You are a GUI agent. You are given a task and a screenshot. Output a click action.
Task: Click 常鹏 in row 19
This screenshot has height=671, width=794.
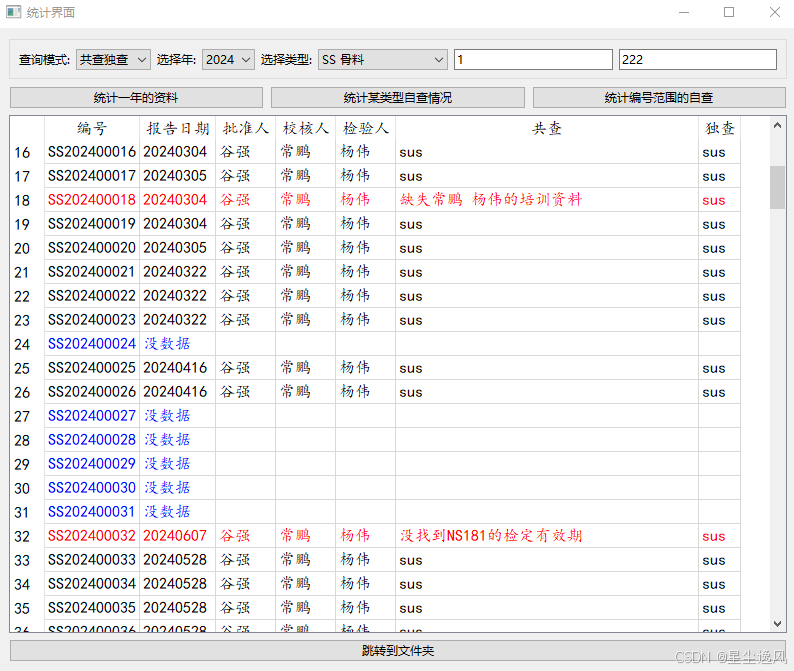pyautogui.click(x=305, y=224)
